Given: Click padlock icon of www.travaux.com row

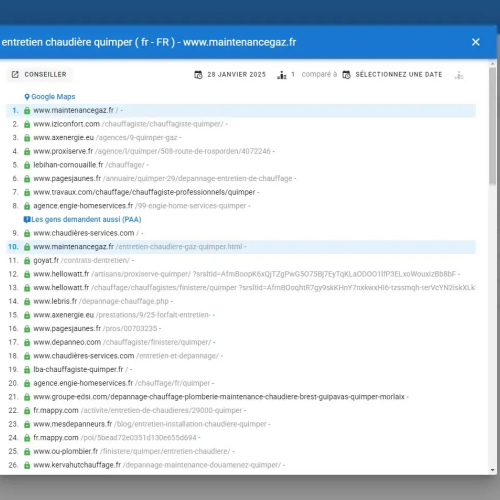Looking at the screenshot, I should [x=27, y=193].
